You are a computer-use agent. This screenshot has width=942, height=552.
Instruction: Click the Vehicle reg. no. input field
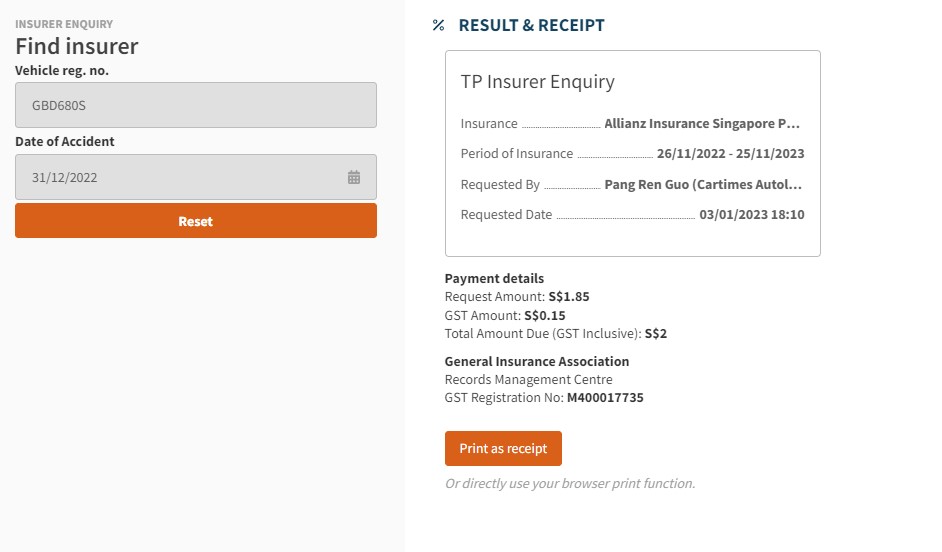pos(196,105)
